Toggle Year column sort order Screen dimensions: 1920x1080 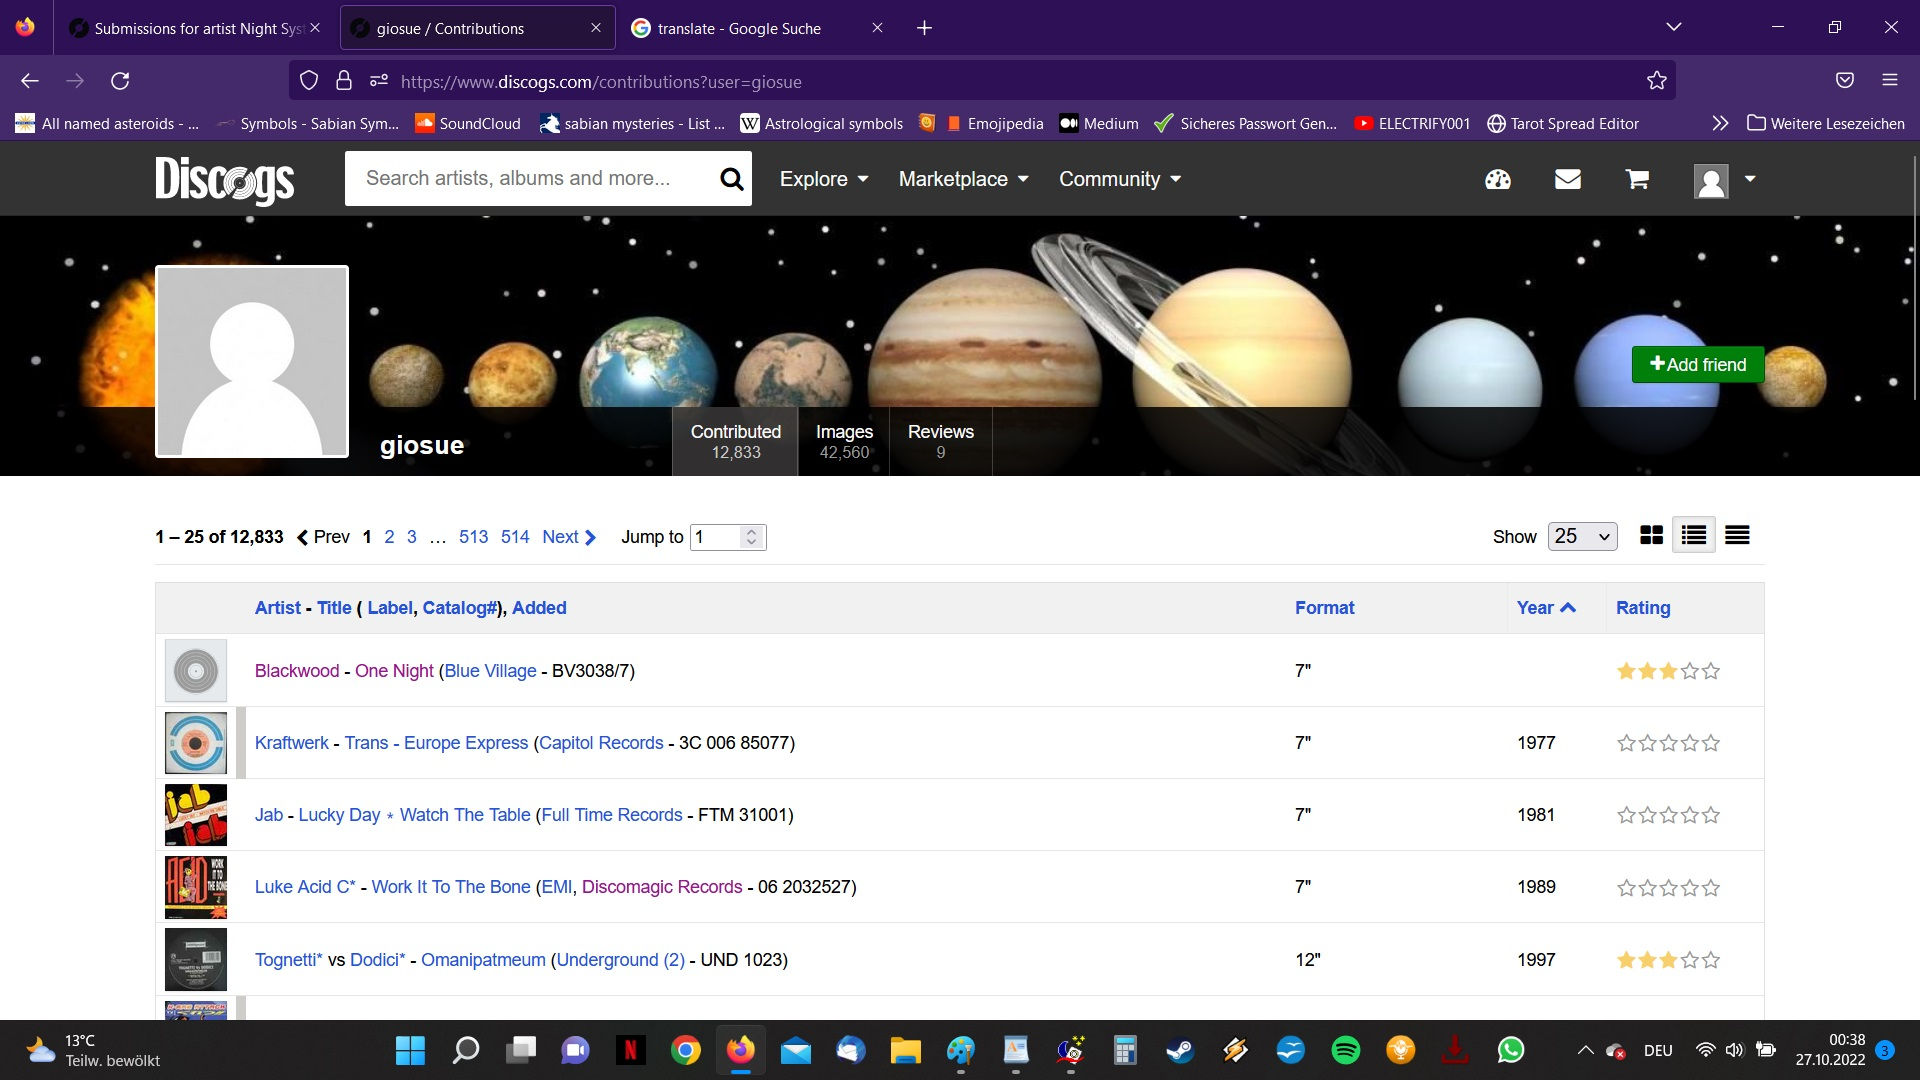point(1545,608)
